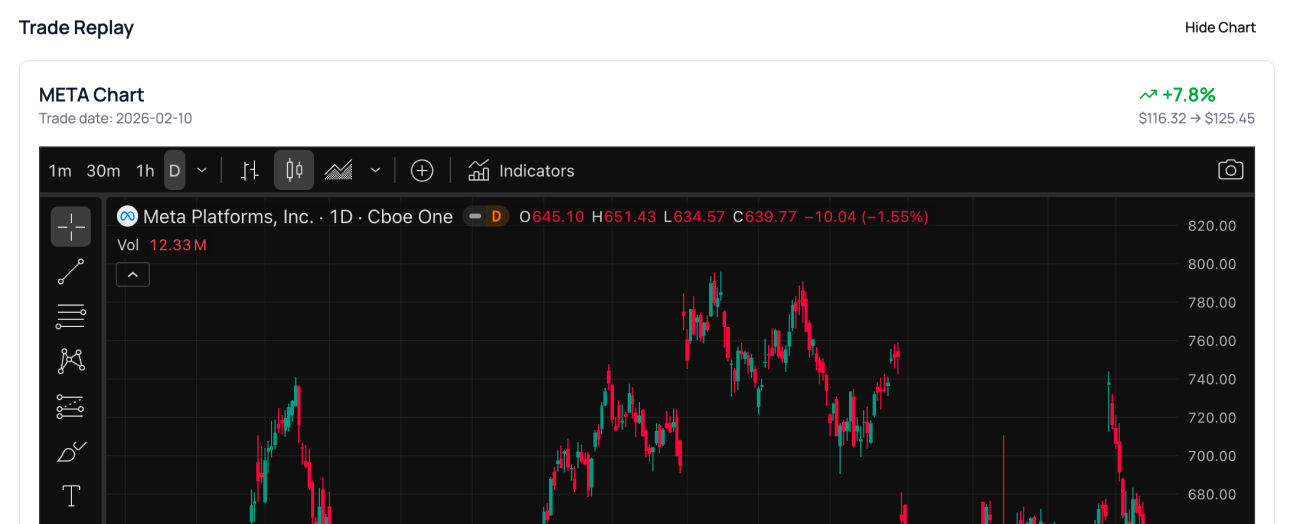Click the $116.32 → $125.45 price range
1301x524 pixels.
pyautogui.click(x=1197, y=119)
